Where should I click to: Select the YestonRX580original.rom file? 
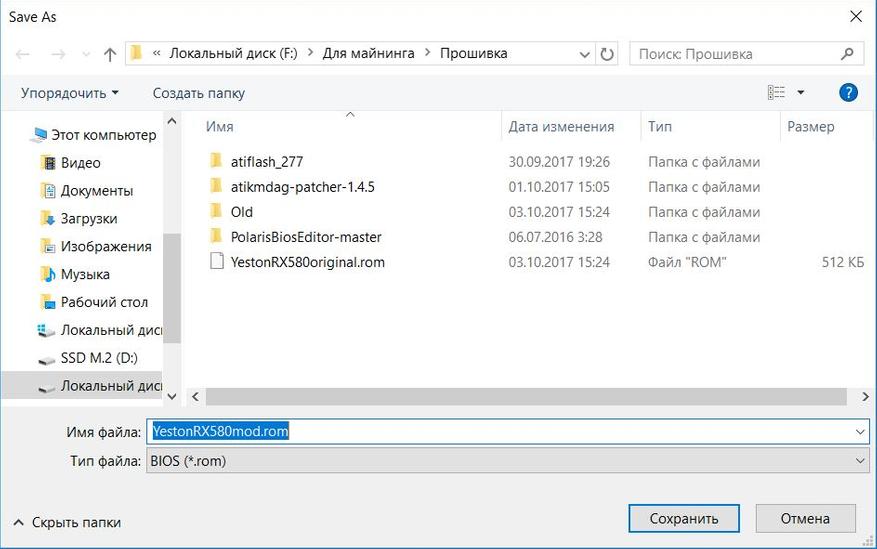click(306, 262)
